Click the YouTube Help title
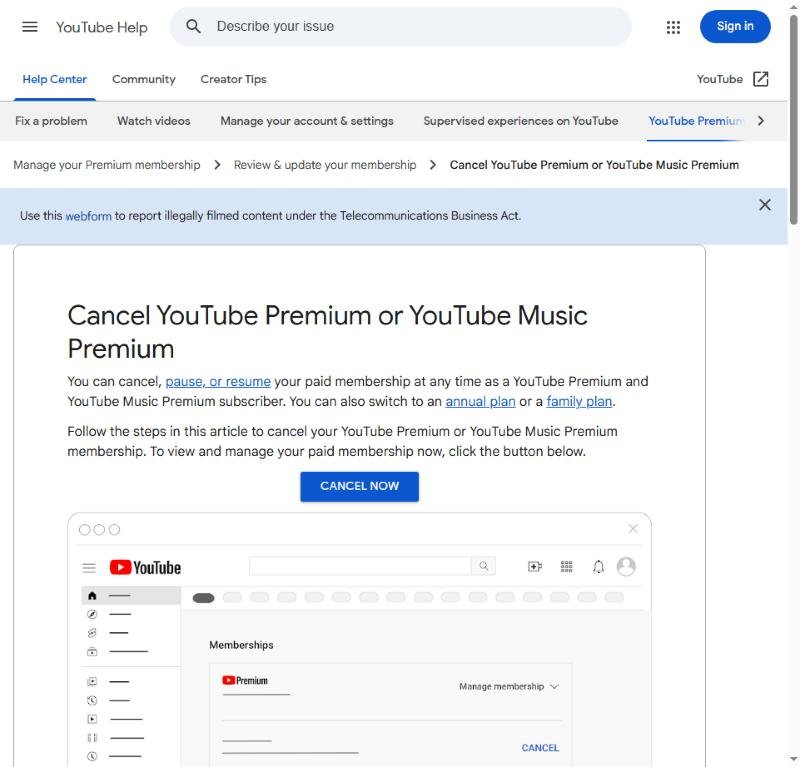 [102, 27]
